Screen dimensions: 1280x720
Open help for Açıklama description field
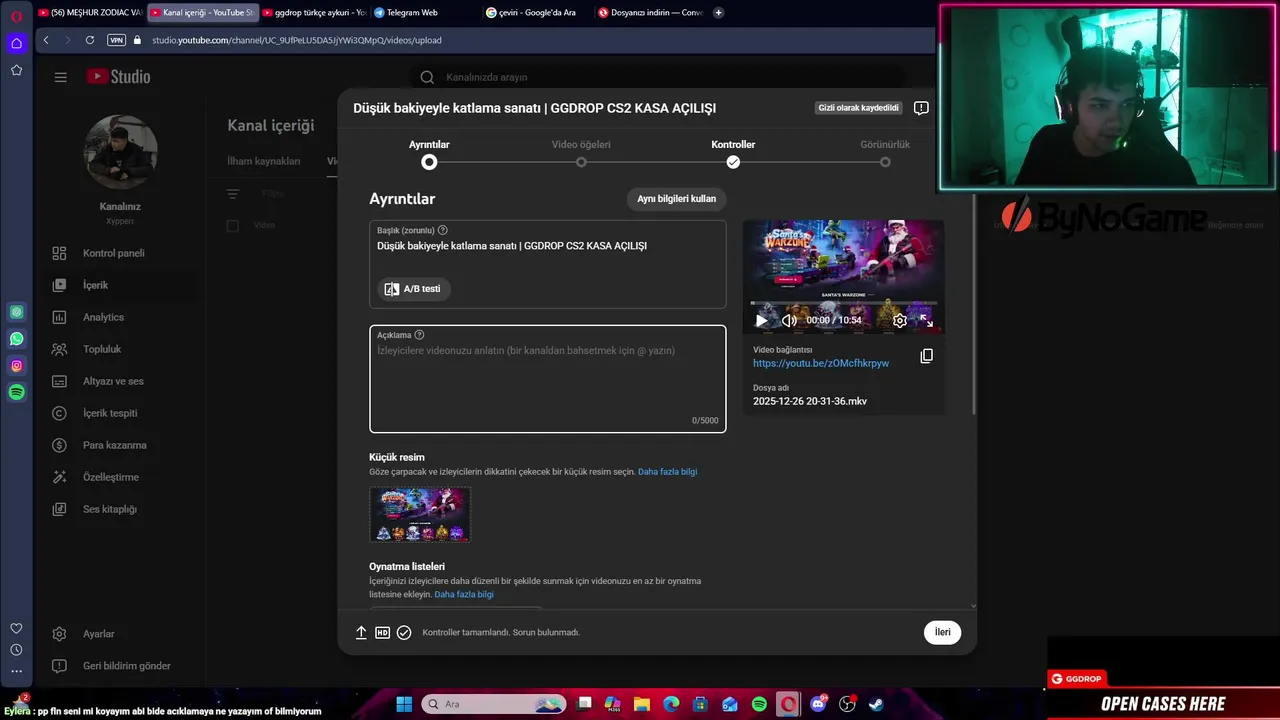click(419, 335)
